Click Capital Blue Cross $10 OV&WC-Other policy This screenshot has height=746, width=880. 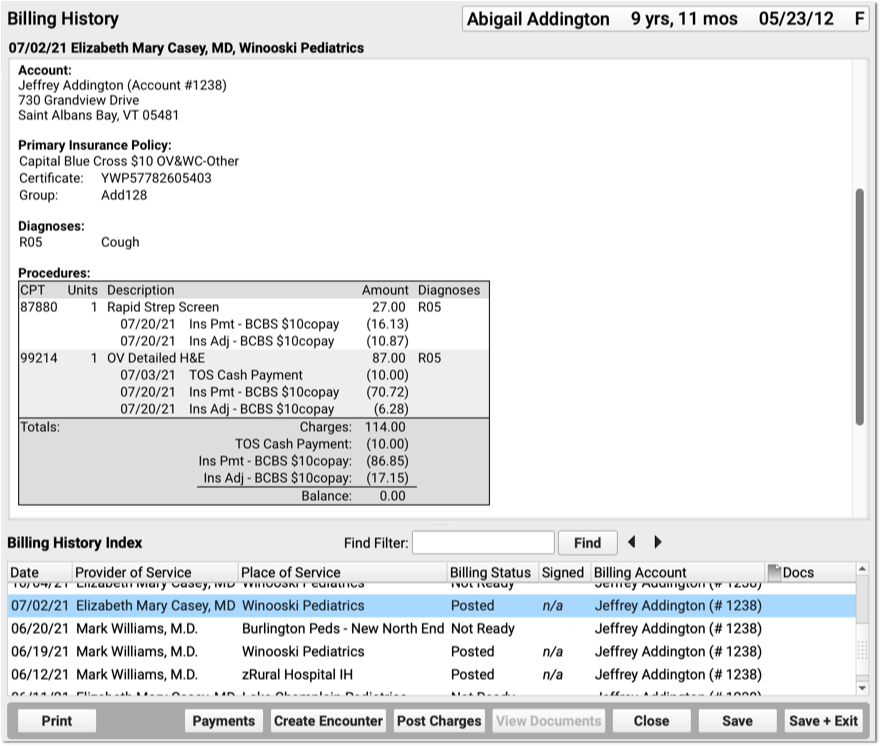(x=129, y=161)
